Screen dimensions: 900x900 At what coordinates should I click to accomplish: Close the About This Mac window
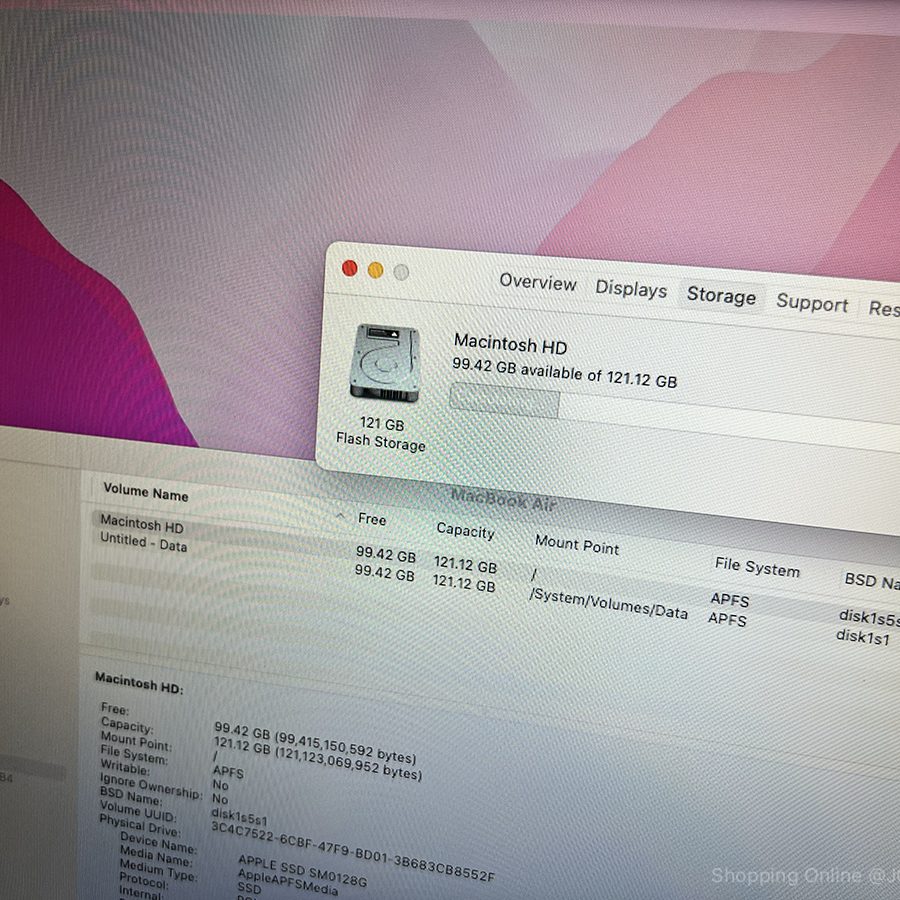click(350, 268)
